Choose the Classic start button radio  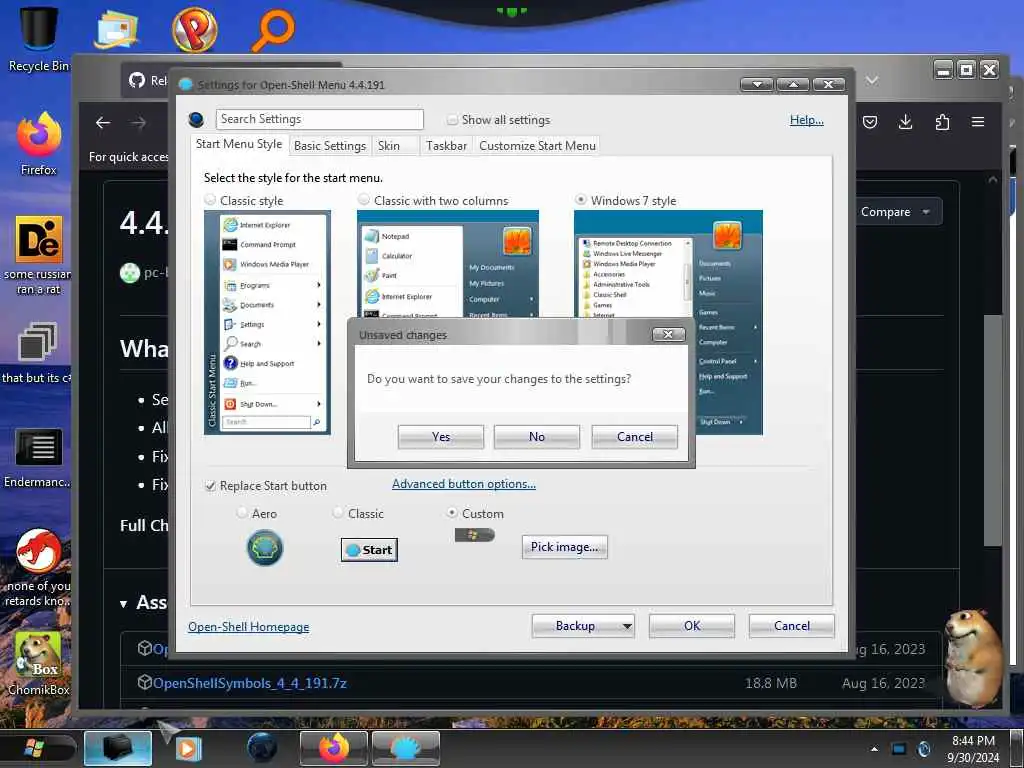[338, 513]
